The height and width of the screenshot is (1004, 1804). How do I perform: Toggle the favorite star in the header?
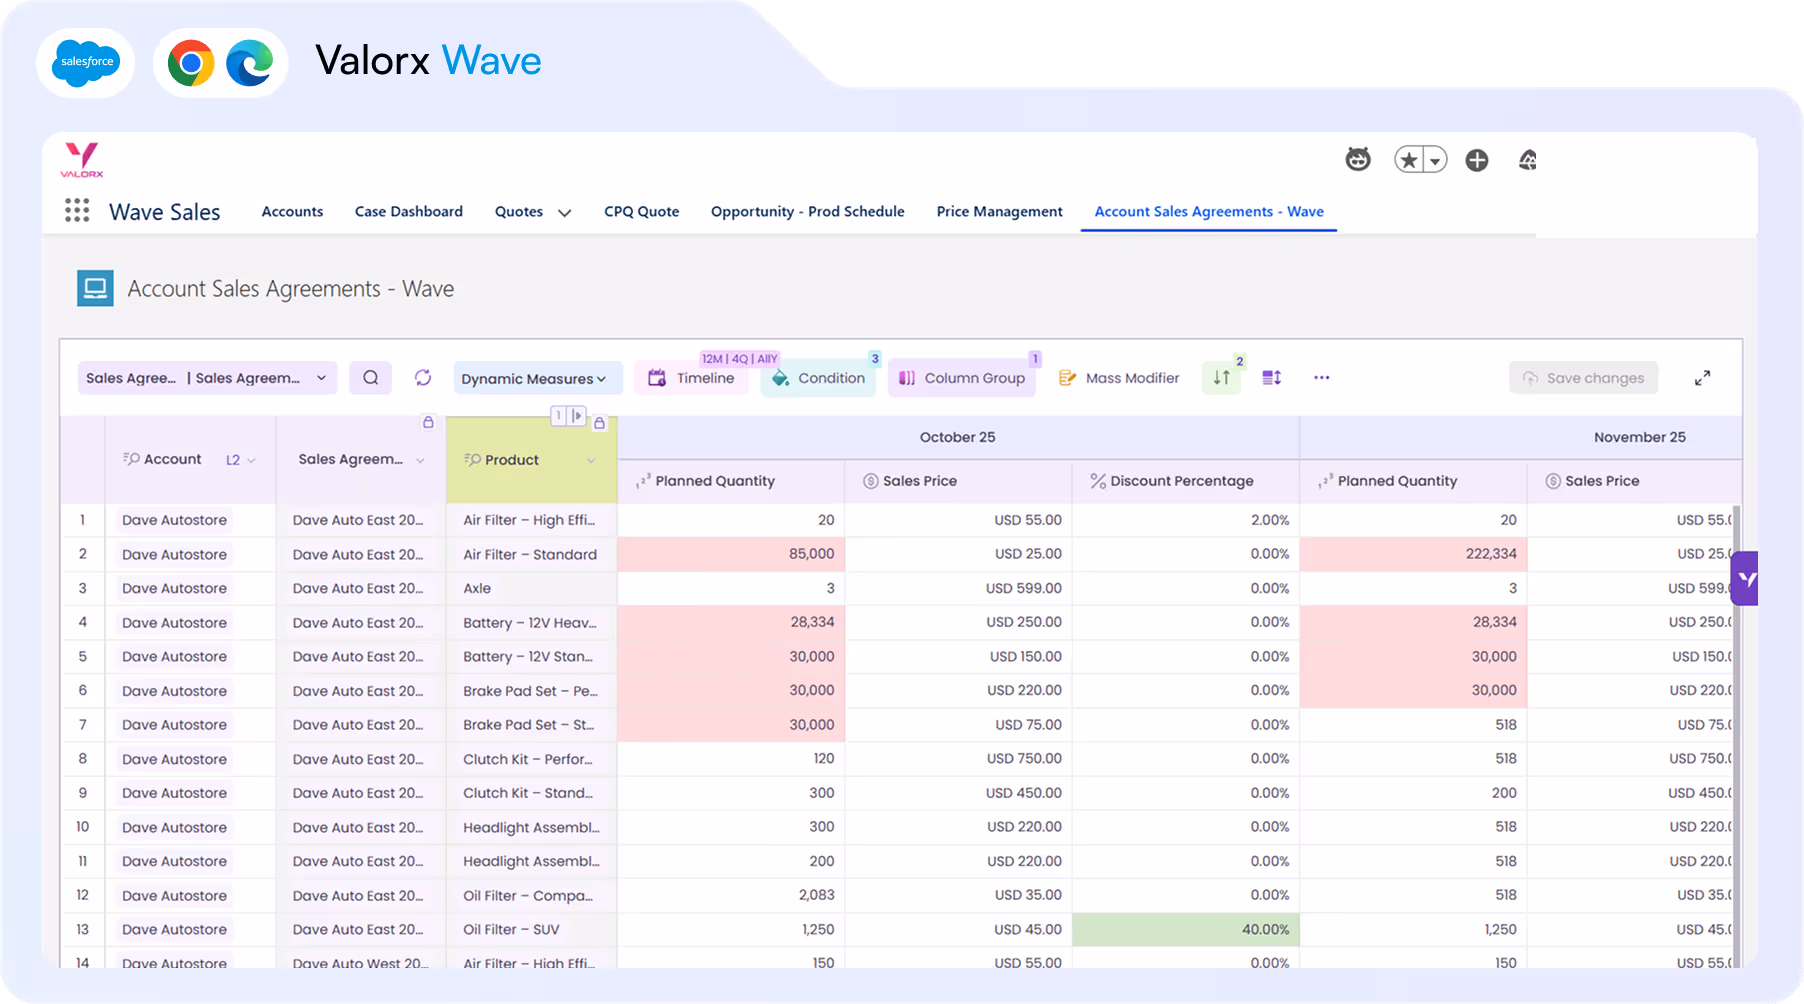coord(1408,159)
